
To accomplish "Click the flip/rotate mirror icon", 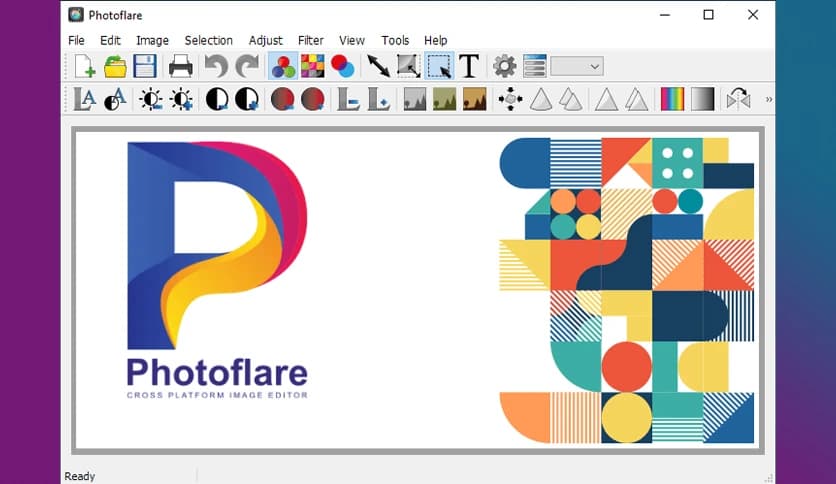I will click(x=738, y=99).
